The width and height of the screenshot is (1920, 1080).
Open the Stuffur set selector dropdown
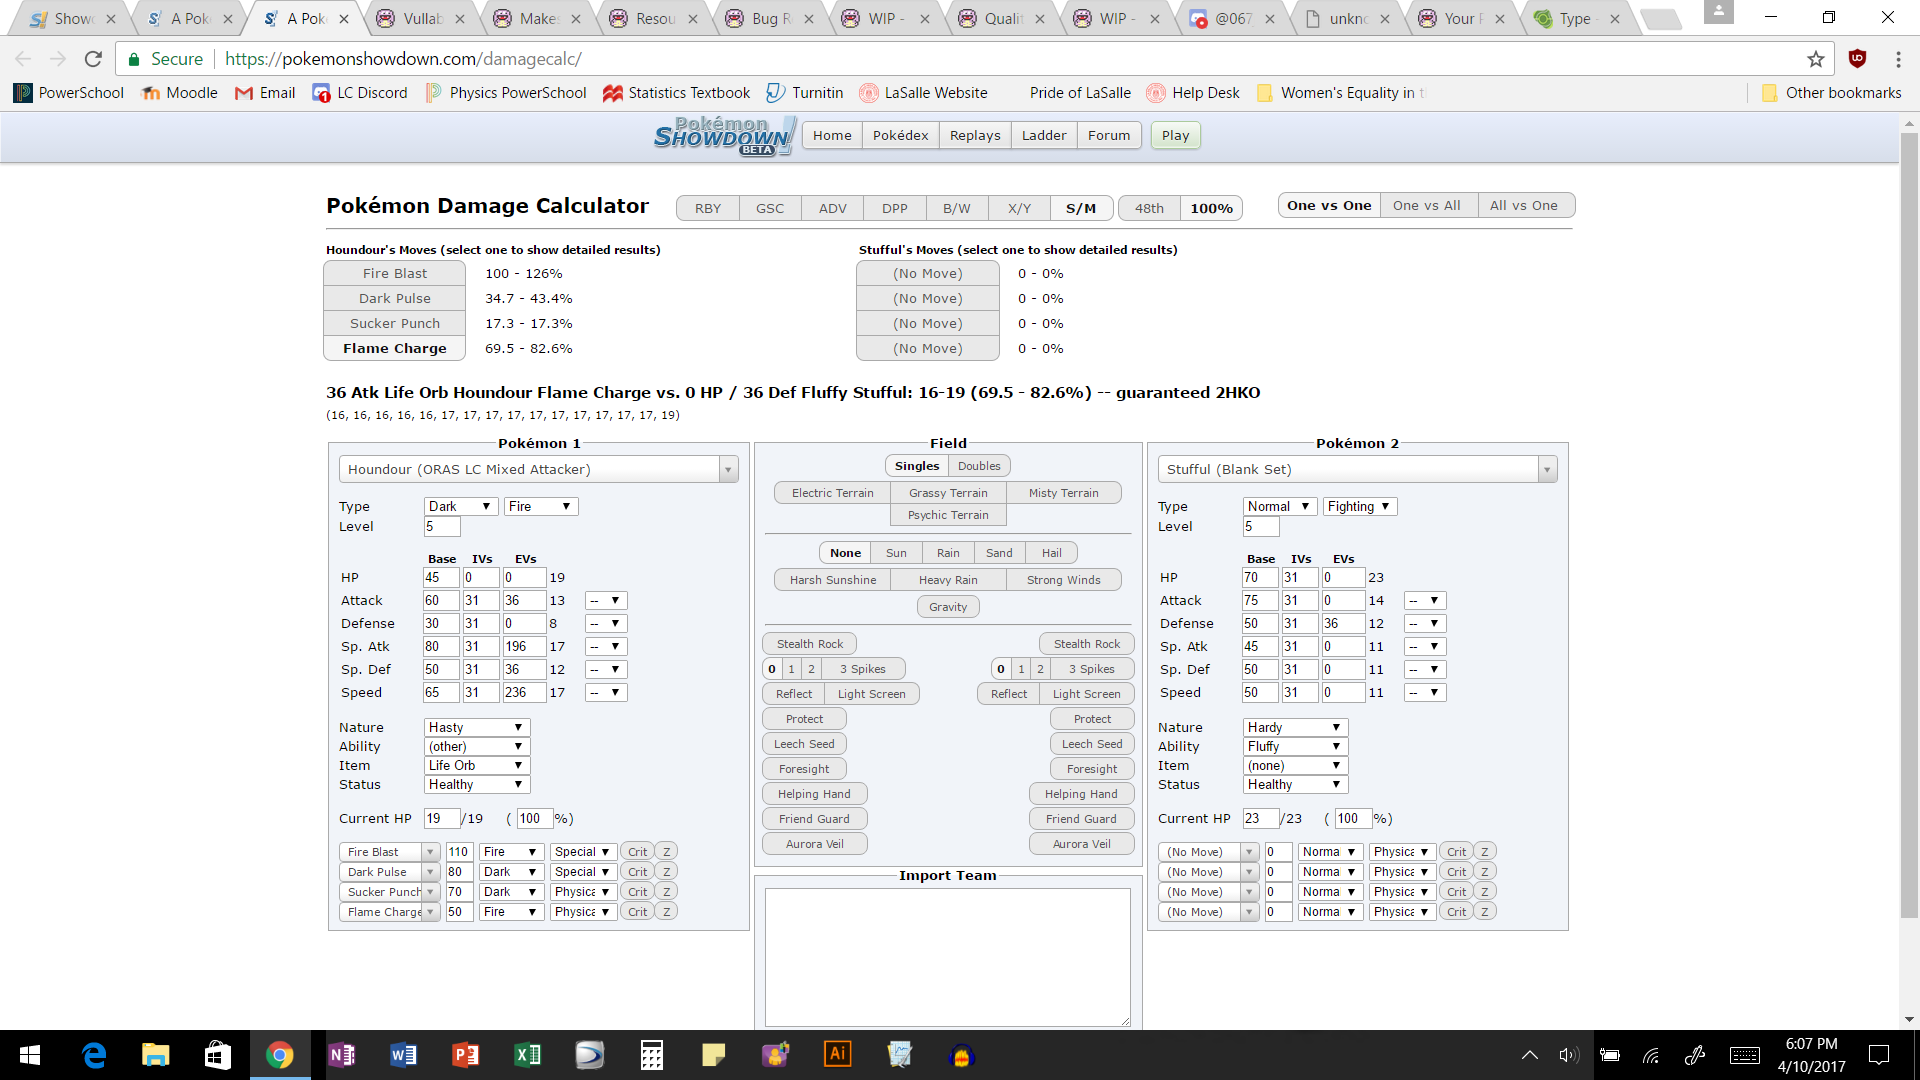1357,469
